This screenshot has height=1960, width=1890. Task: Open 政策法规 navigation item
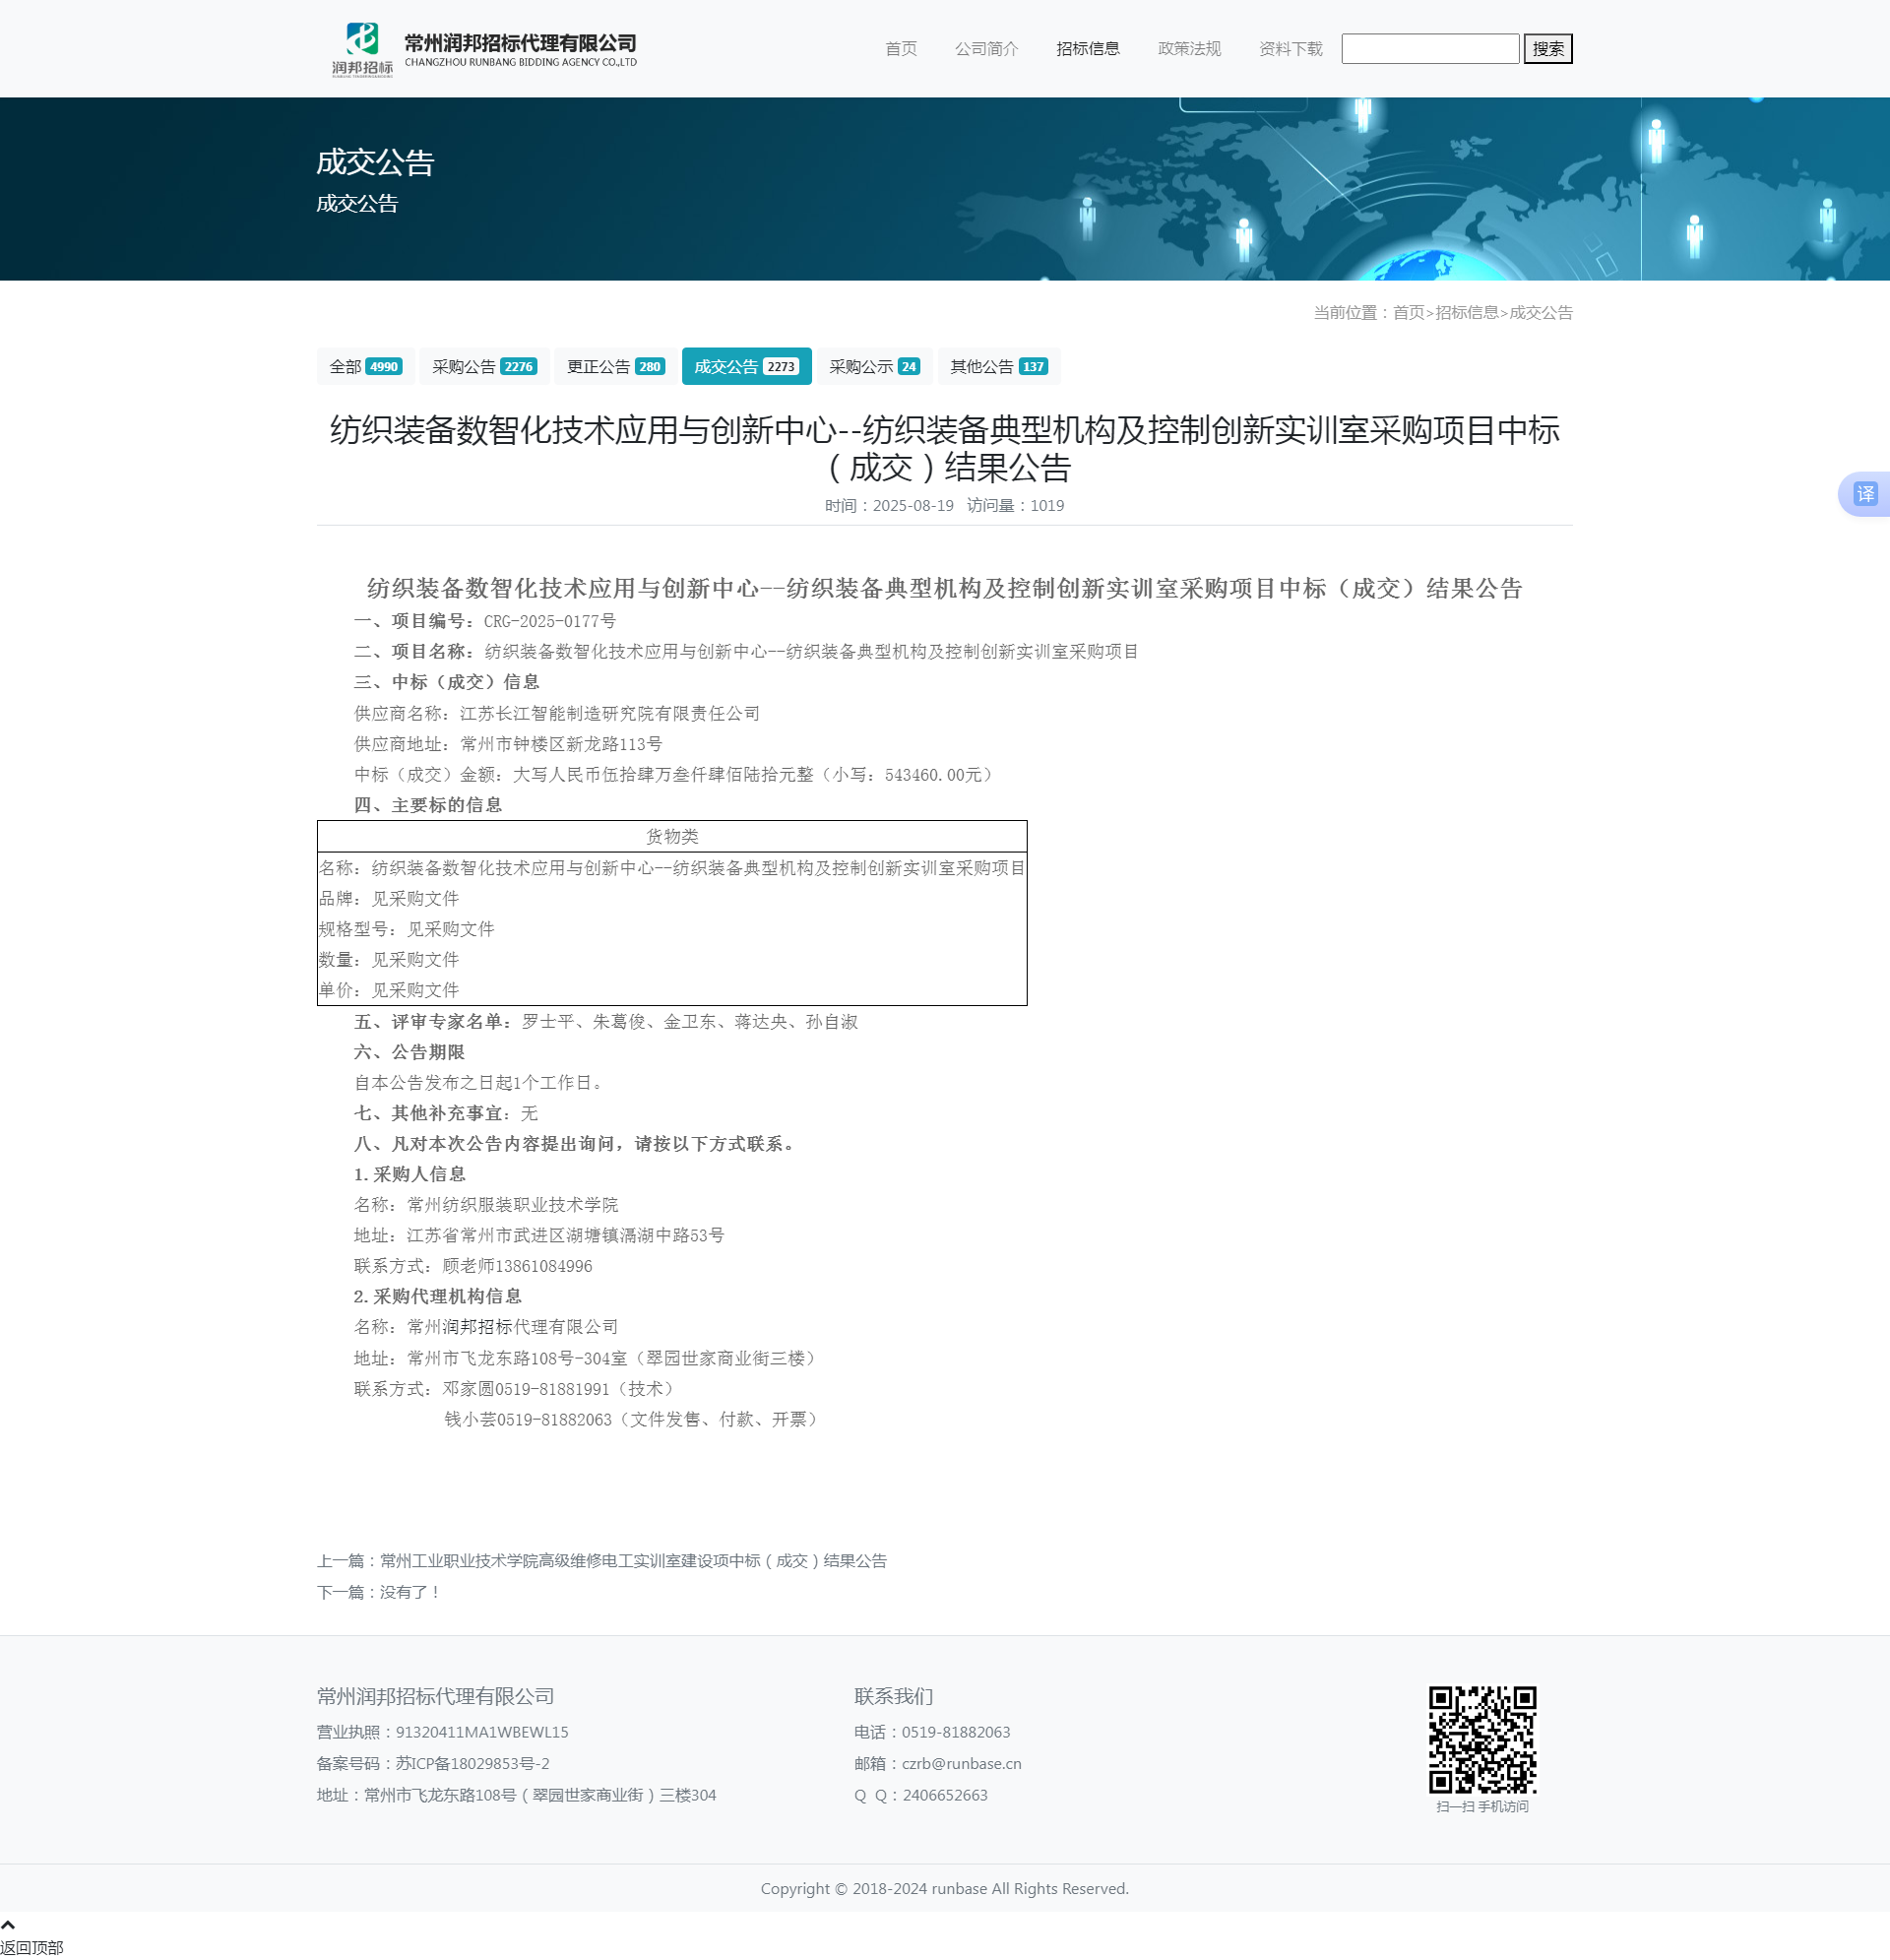pos(1189,49)
